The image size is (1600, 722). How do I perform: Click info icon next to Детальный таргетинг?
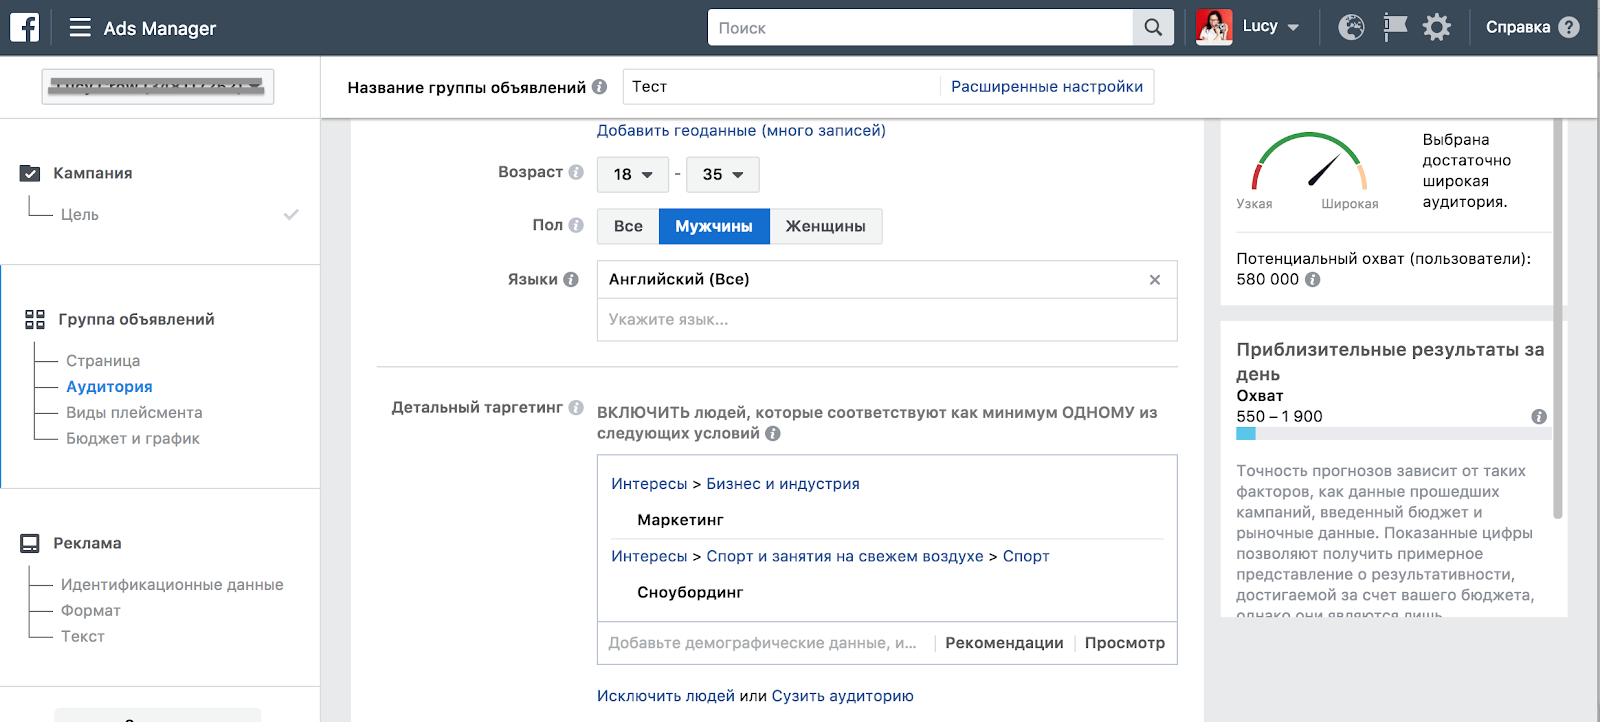point(576,407)
